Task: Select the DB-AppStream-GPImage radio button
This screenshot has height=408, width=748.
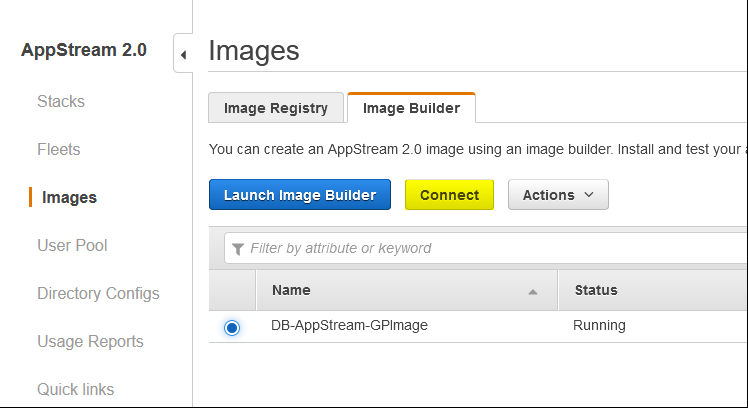Action: 232,327
